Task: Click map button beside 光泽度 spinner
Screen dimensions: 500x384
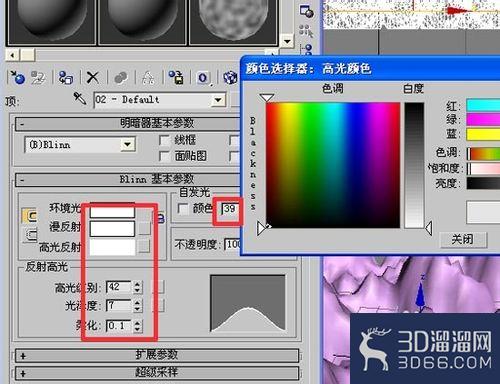Action: click(159, 305)
